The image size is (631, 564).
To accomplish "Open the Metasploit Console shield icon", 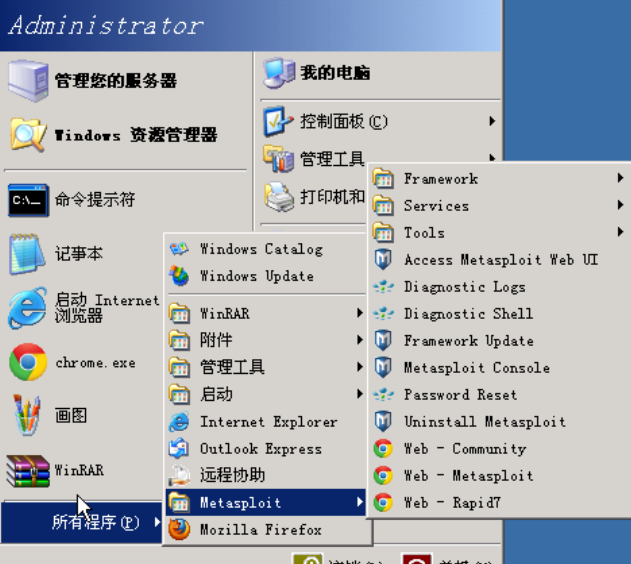I will click(383, 368).
